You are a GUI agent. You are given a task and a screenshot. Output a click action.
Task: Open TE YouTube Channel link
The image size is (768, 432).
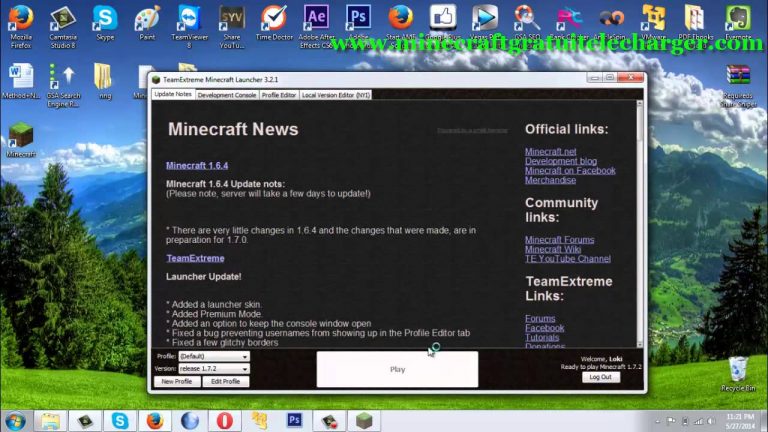[x=568, y=259]
